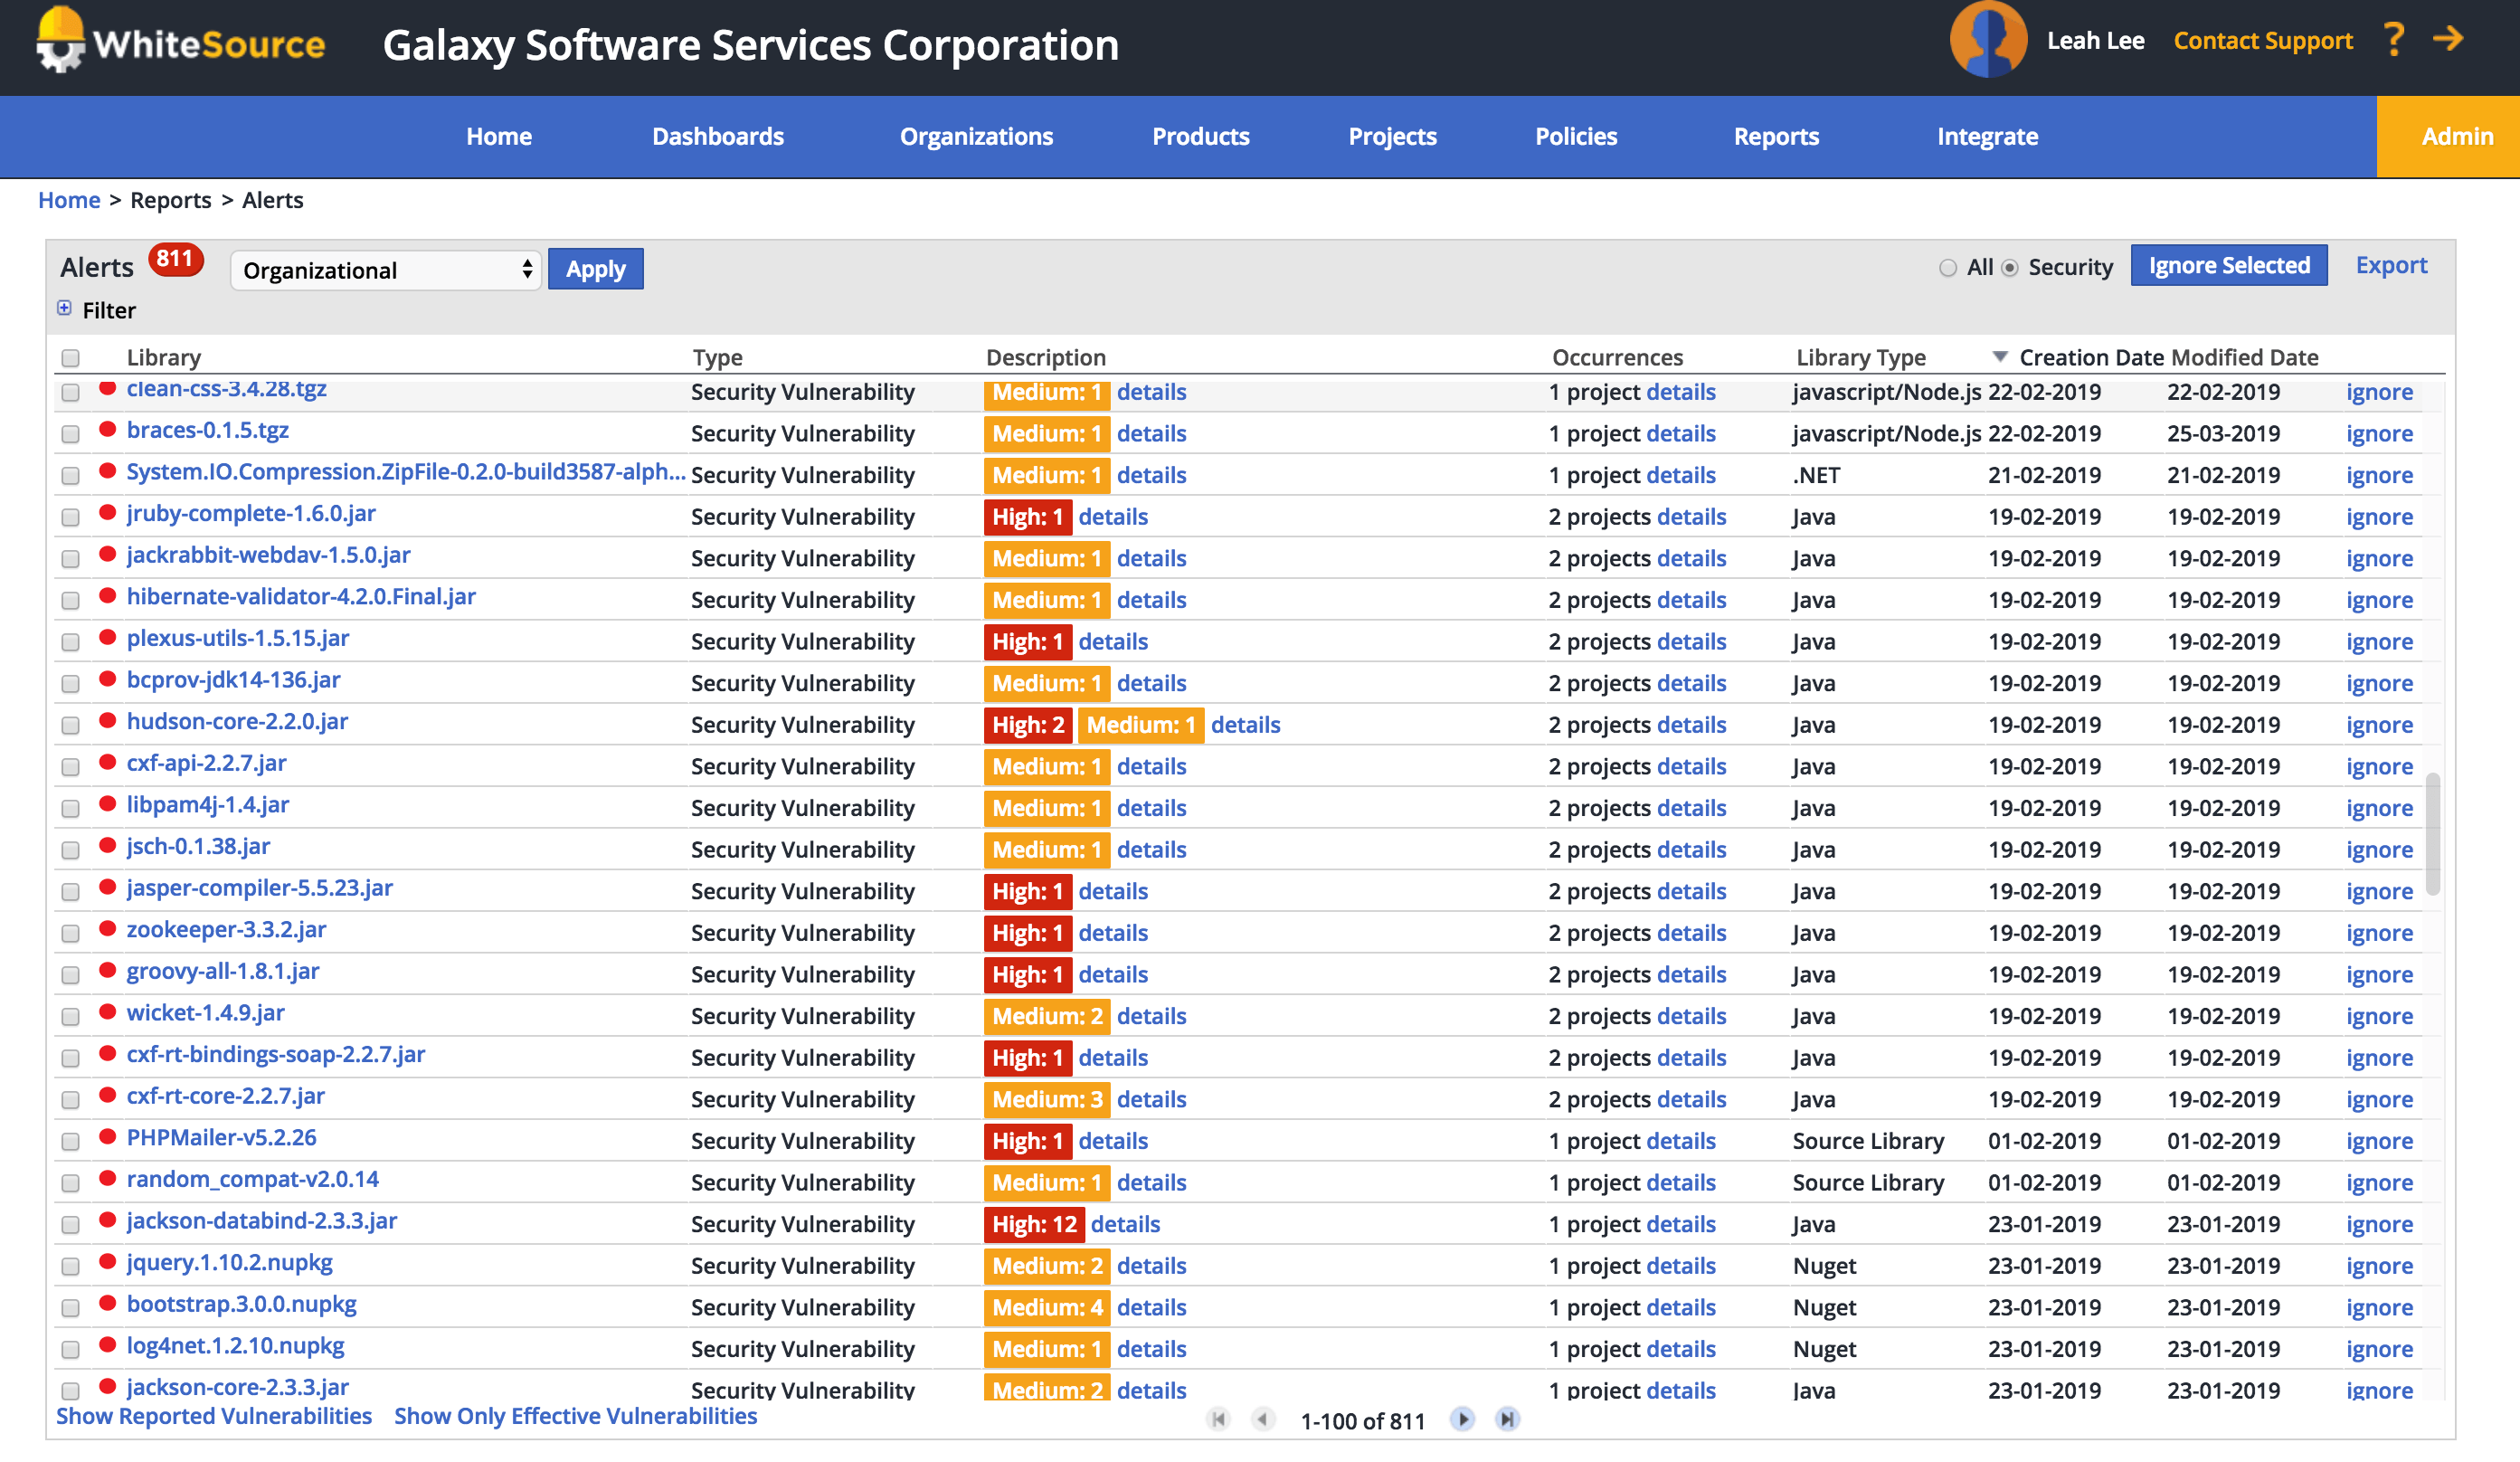Sort by the Modified Date column header
2520x1462 pixels.
click(2244, 357)
